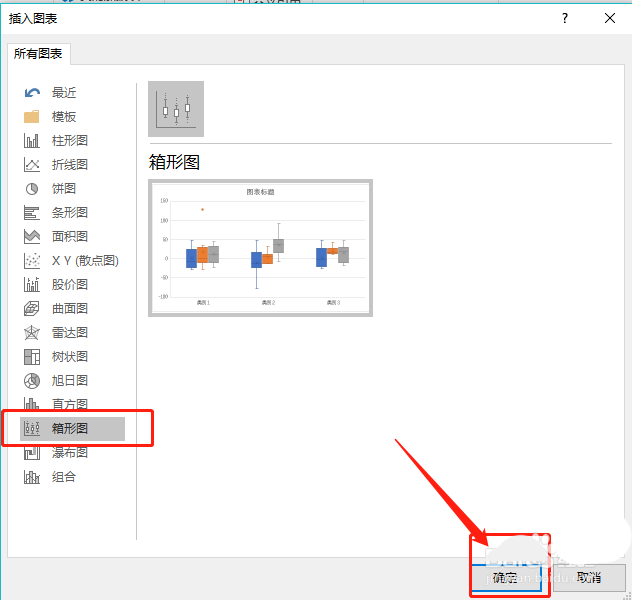Select the X Y (散点图) scatter icon
Viewport: 632px width, 600px height.
[32, 261]
